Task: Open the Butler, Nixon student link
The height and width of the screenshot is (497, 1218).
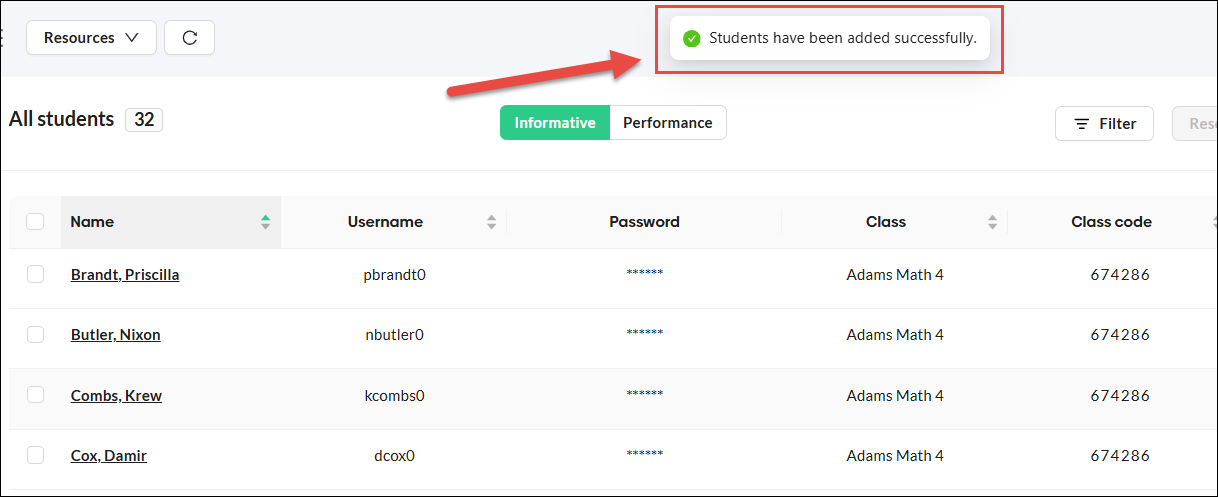Action: pyautogui.click(x=115, y=335)
